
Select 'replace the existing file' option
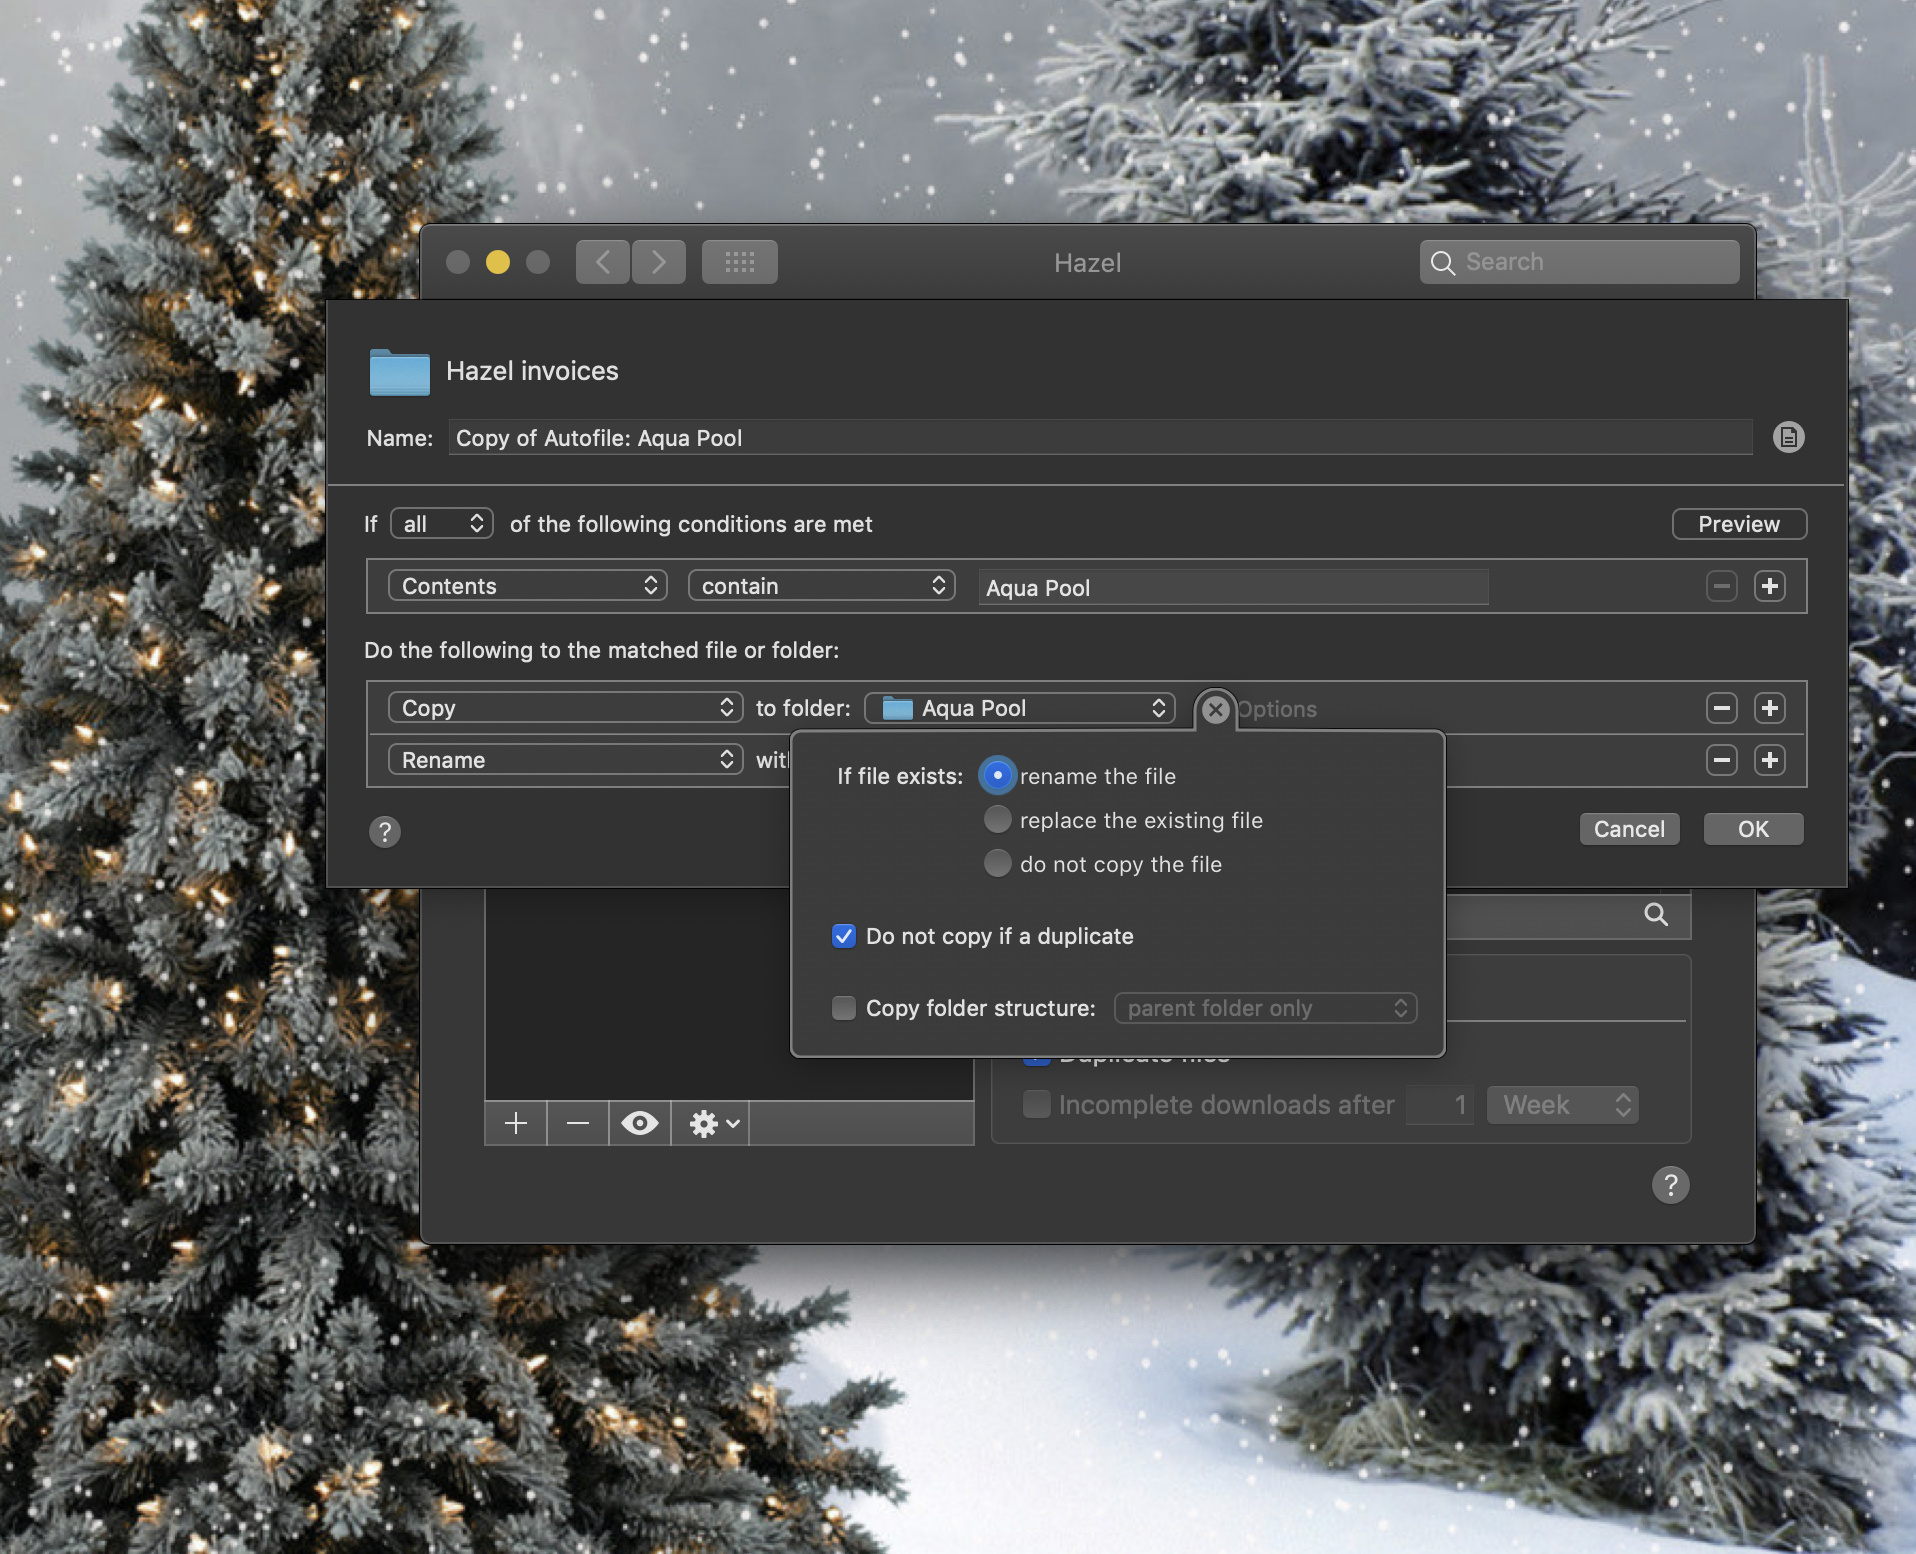[x=997, y=820]
